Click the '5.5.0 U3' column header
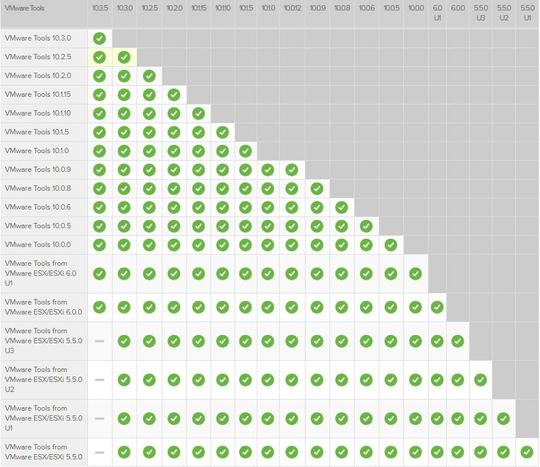The height and width of the screenshot is (467, 540). coord(481,13)
